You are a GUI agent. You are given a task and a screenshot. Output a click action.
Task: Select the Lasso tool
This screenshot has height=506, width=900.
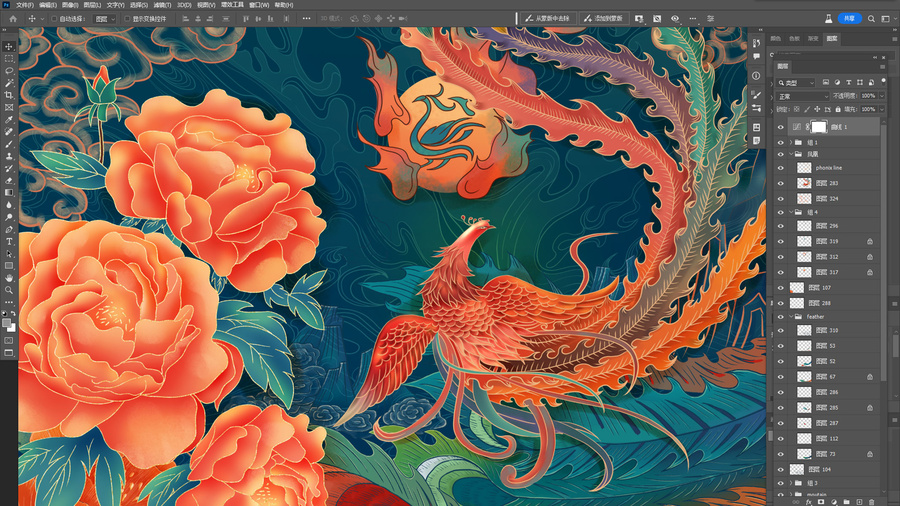[9, 71]
